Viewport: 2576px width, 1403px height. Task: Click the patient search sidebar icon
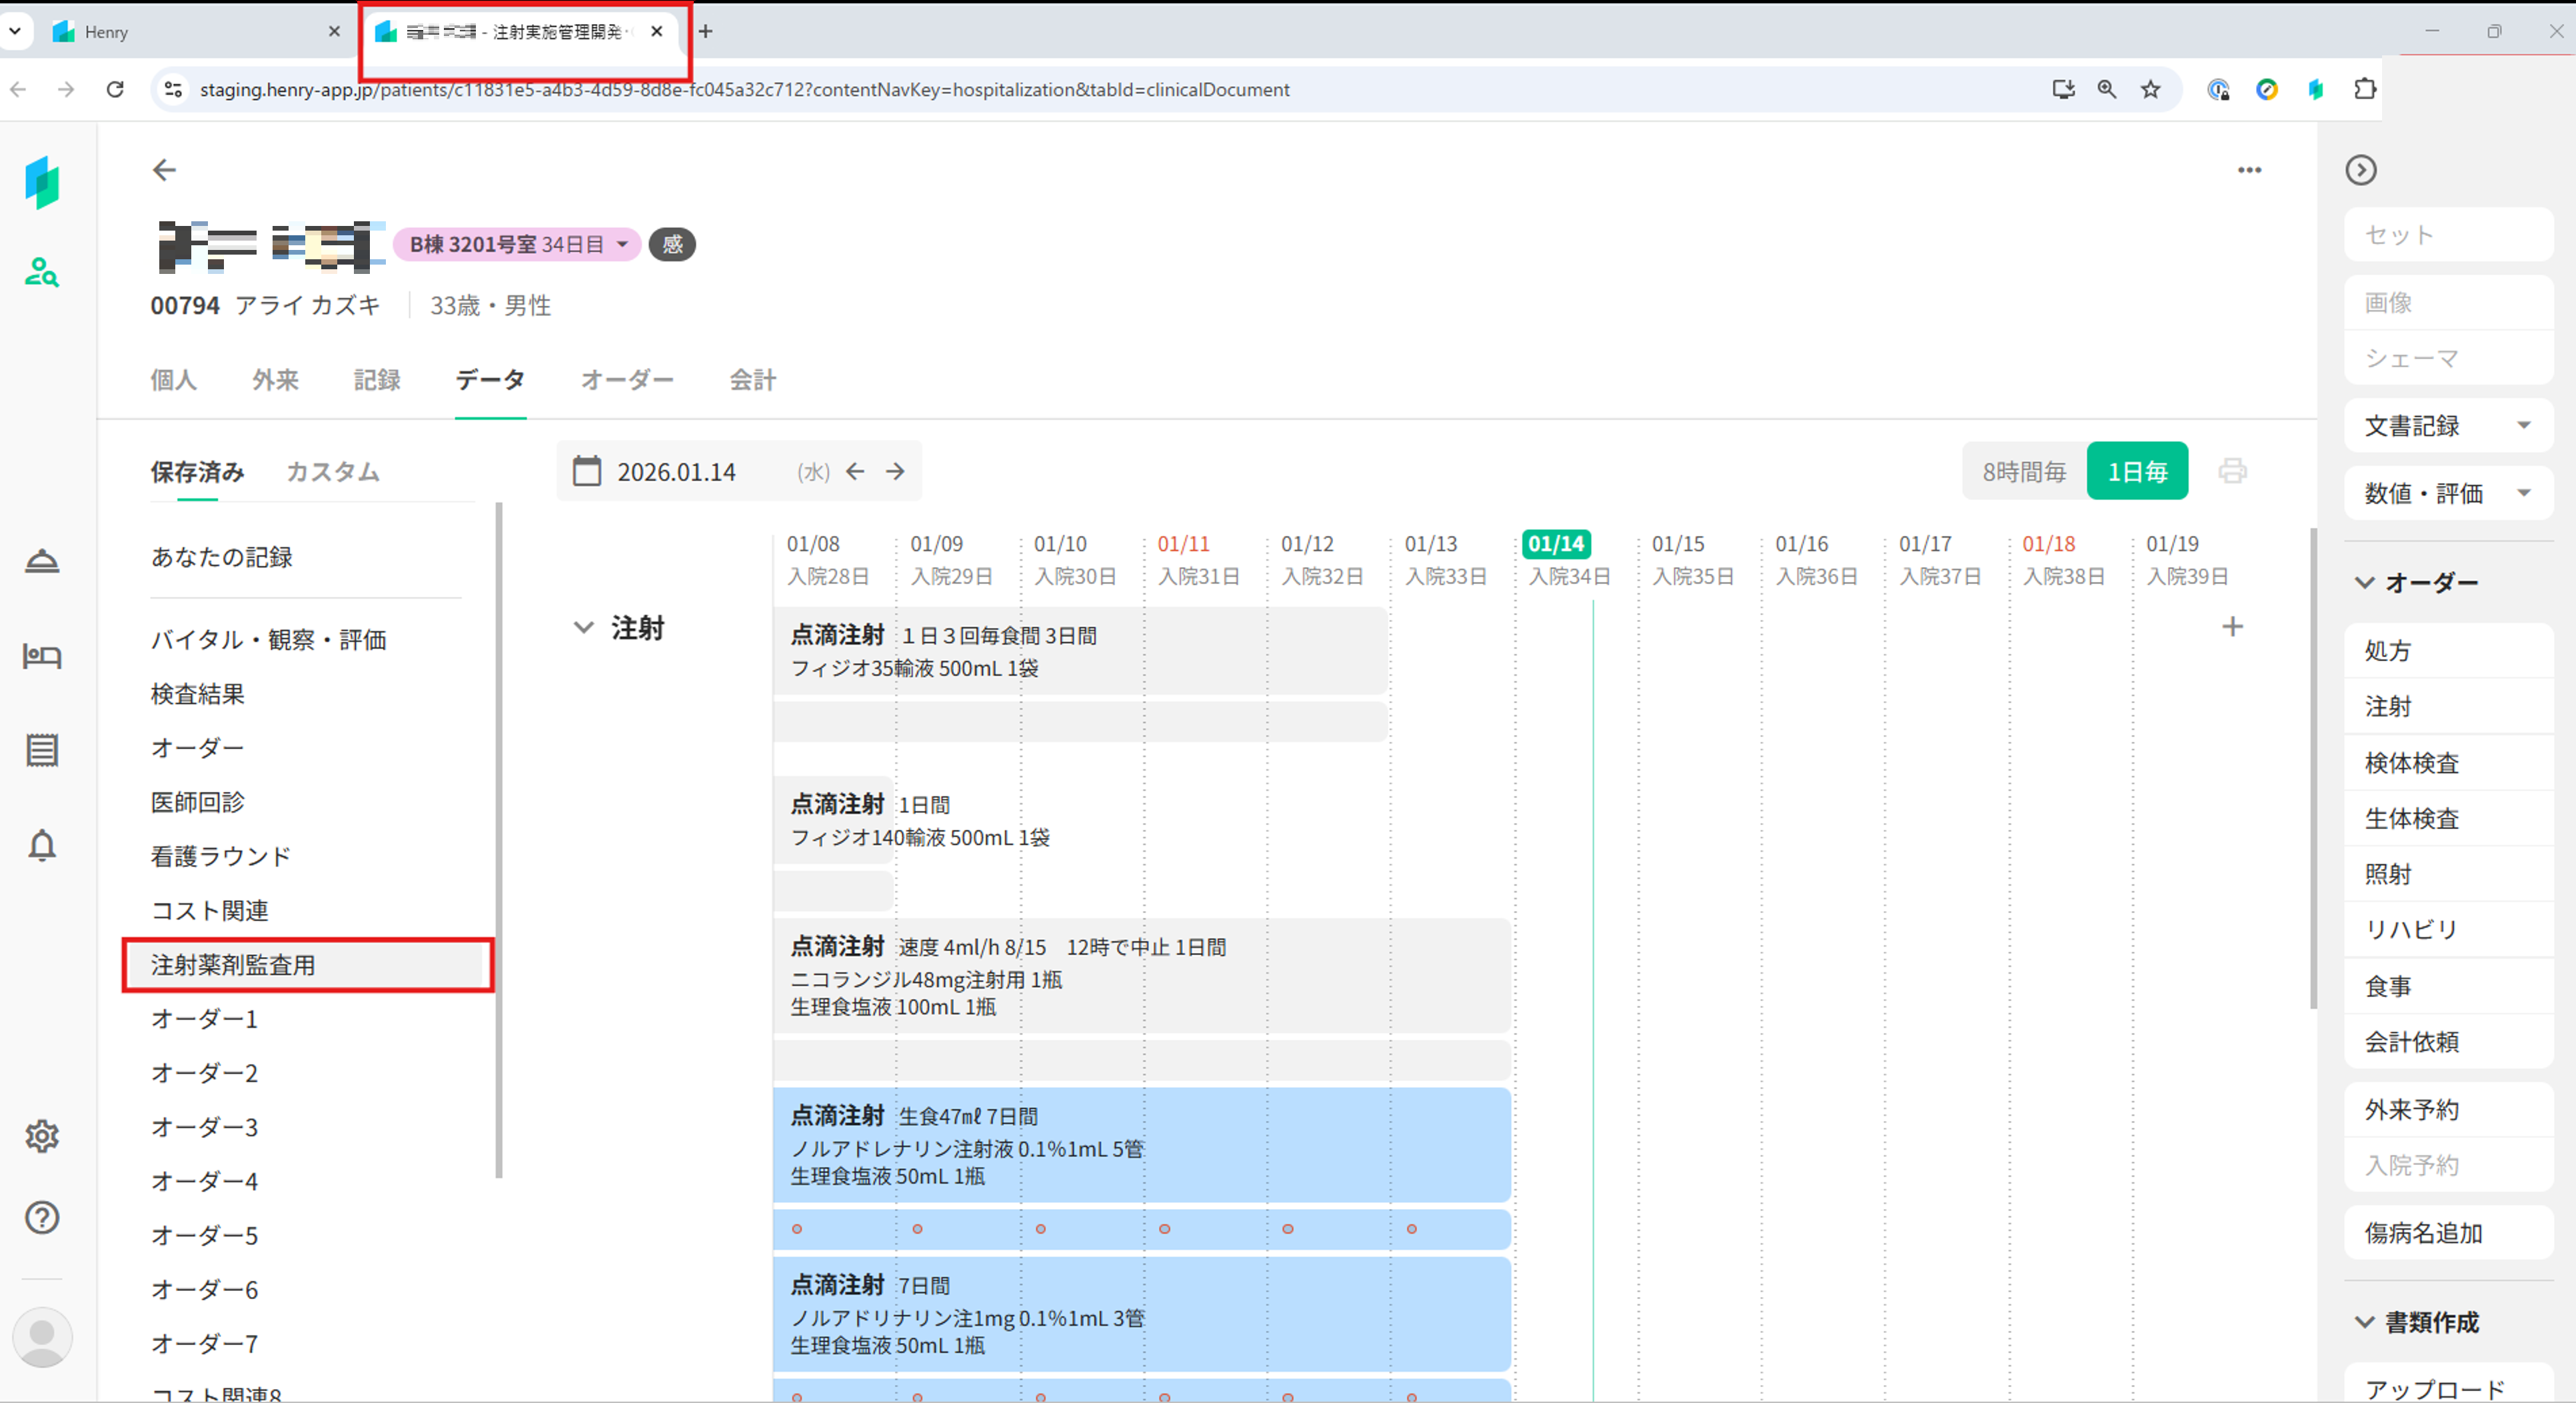41,272
